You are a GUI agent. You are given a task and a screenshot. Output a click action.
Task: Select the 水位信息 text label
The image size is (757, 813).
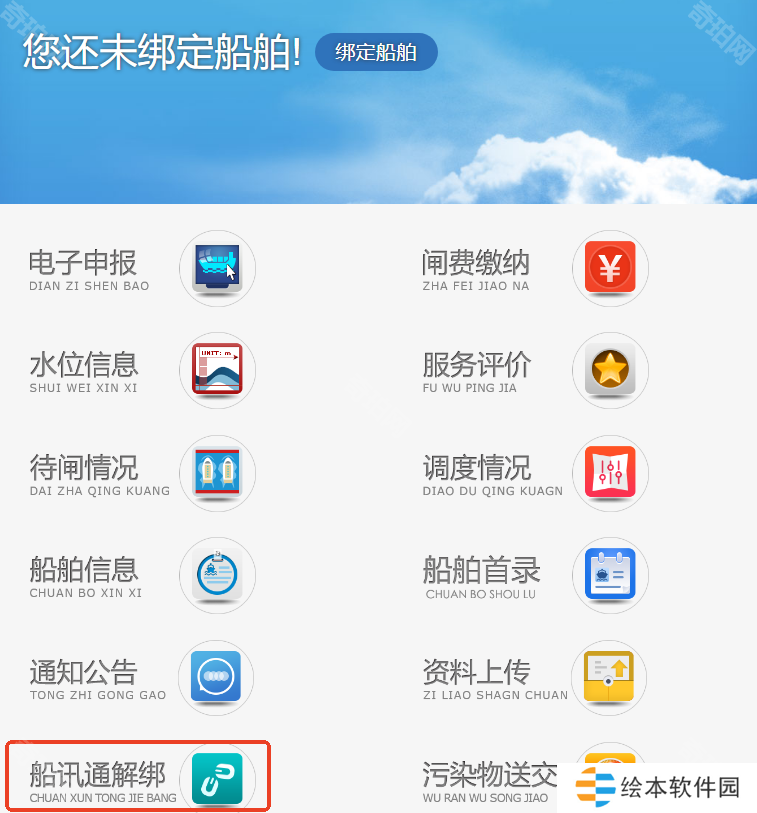tap(83, 365)
